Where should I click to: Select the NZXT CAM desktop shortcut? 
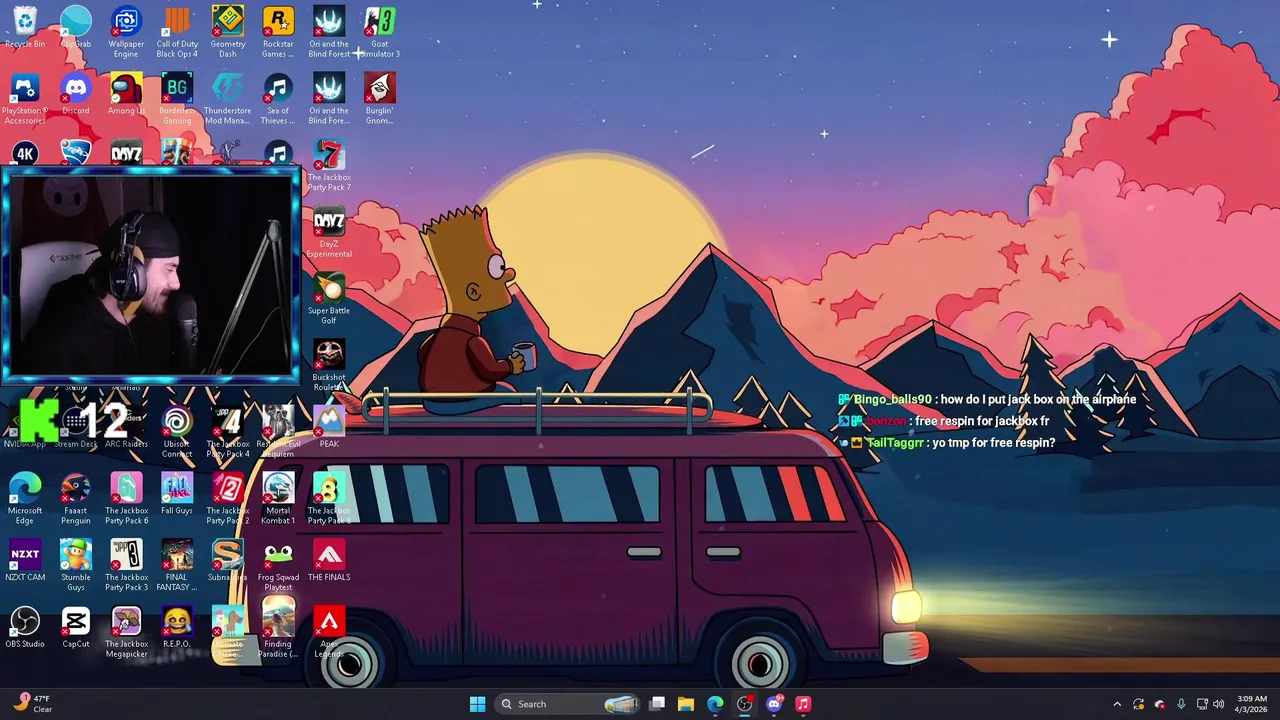[x=25, y=561]
